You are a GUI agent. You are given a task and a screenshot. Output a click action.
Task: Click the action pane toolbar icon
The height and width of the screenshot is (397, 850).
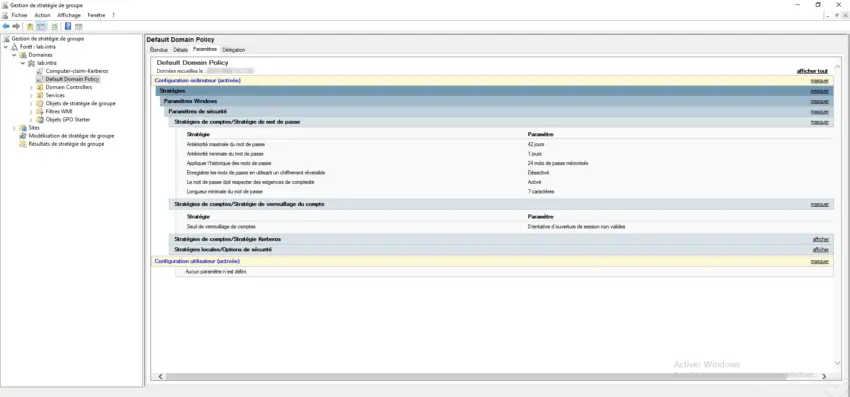click(x=79, y=26)
